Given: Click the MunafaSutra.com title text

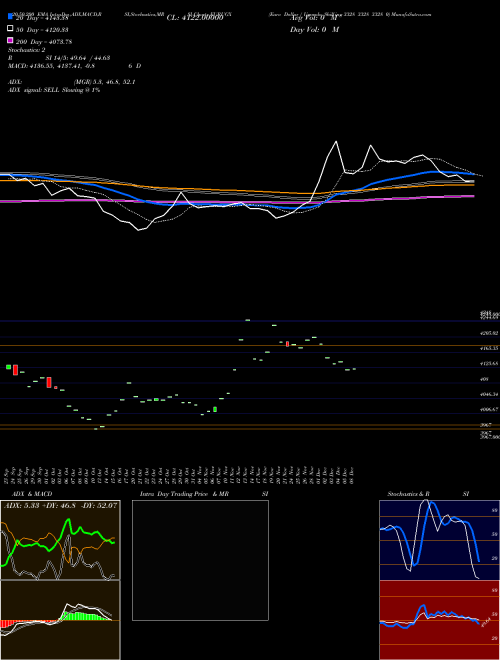Looking at the screenshot, I should coord(413,14).
